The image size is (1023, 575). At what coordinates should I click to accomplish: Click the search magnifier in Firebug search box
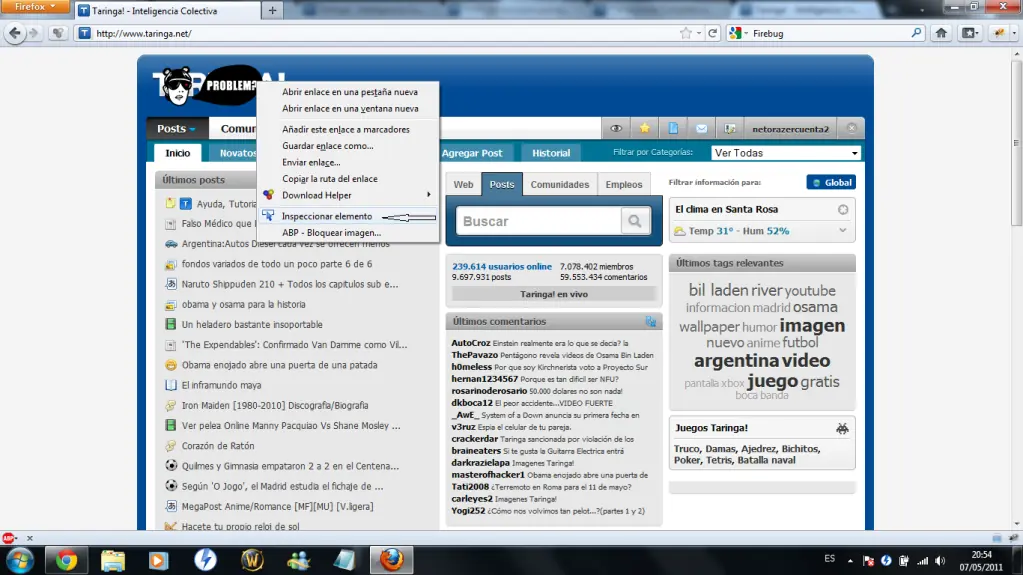[916, 33]
